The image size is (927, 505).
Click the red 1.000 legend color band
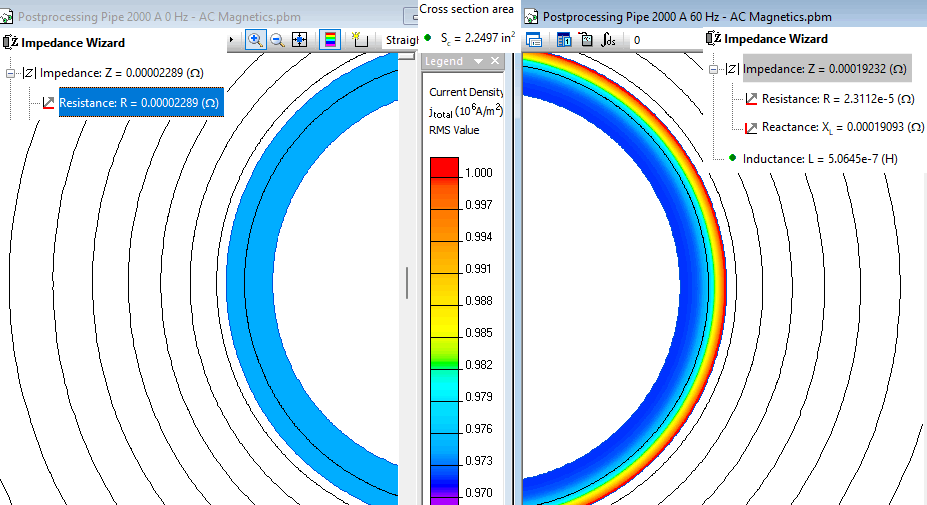click(x=445, y=167)
